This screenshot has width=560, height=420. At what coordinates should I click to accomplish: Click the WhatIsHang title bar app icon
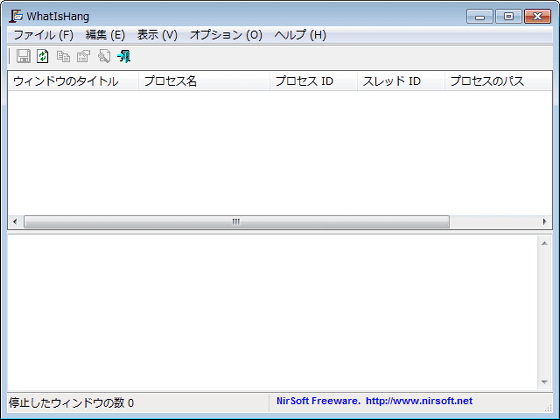tap(16, 16)
